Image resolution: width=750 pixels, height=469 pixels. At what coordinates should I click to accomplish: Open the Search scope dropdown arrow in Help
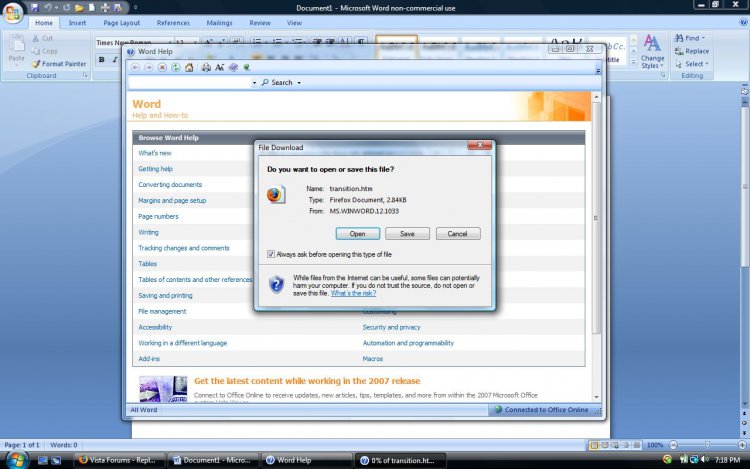pyautogui.click(x=299, y=83)
